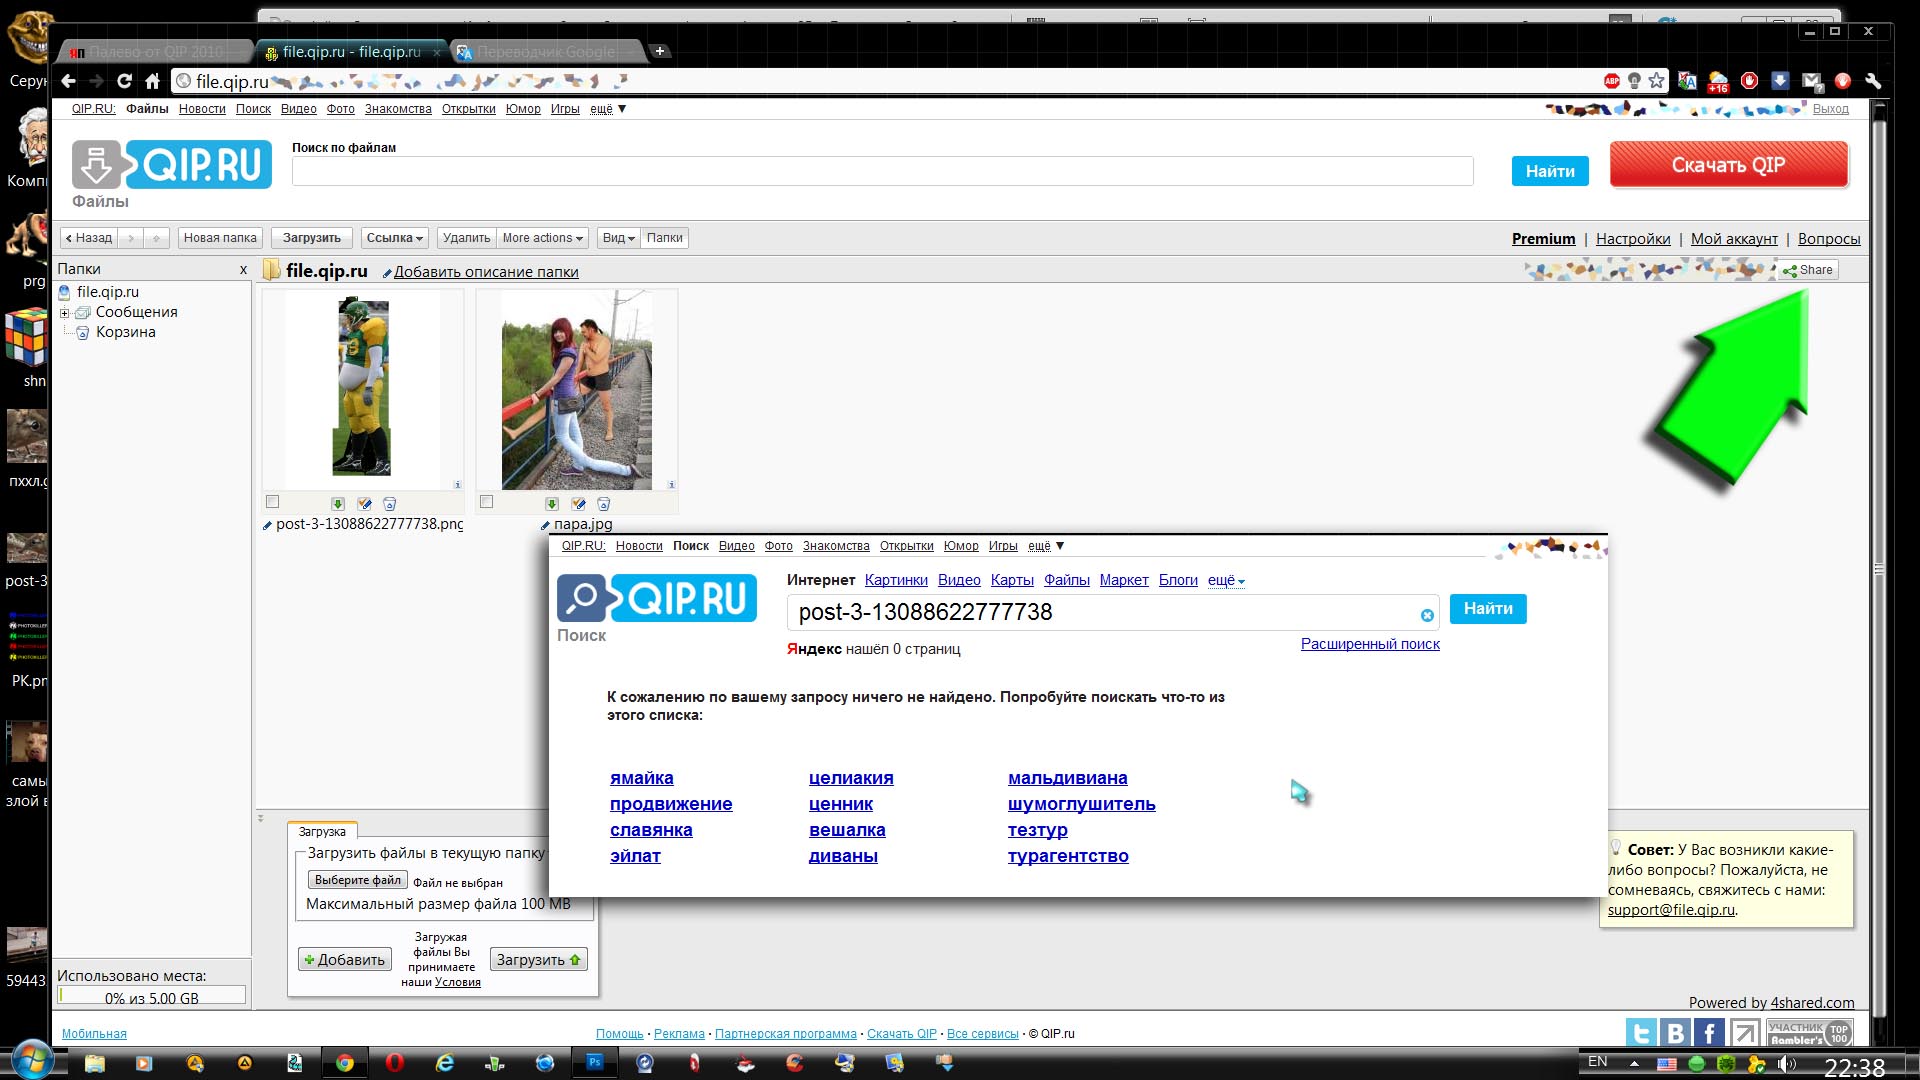Delete post-3-13088622777738.png using its trash icon
This screenshot has width=1920, height=1080.
point(390,504)
